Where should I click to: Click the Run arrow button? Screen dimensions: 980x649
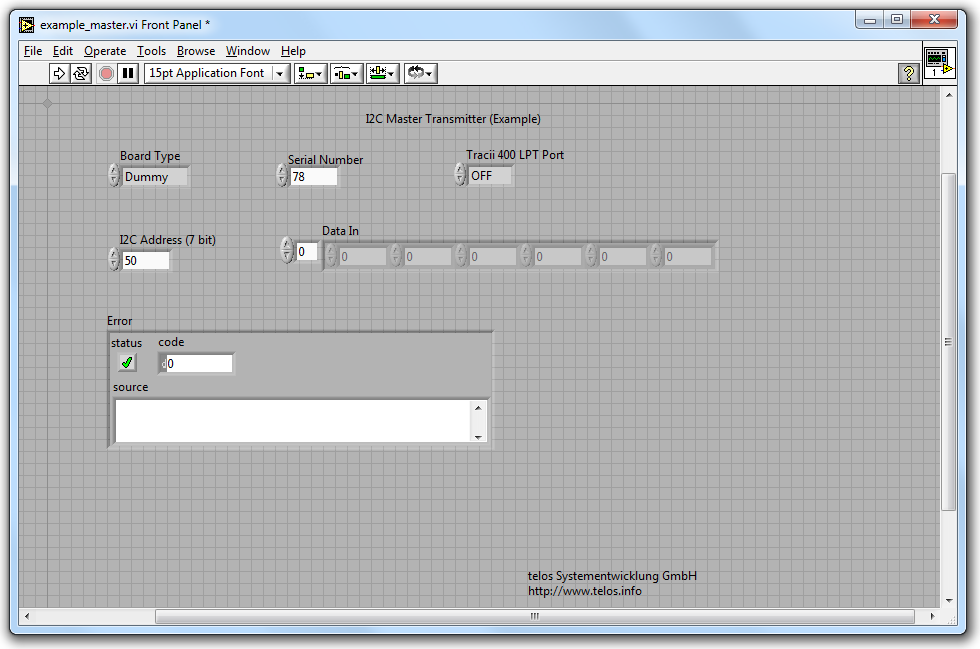59,73
